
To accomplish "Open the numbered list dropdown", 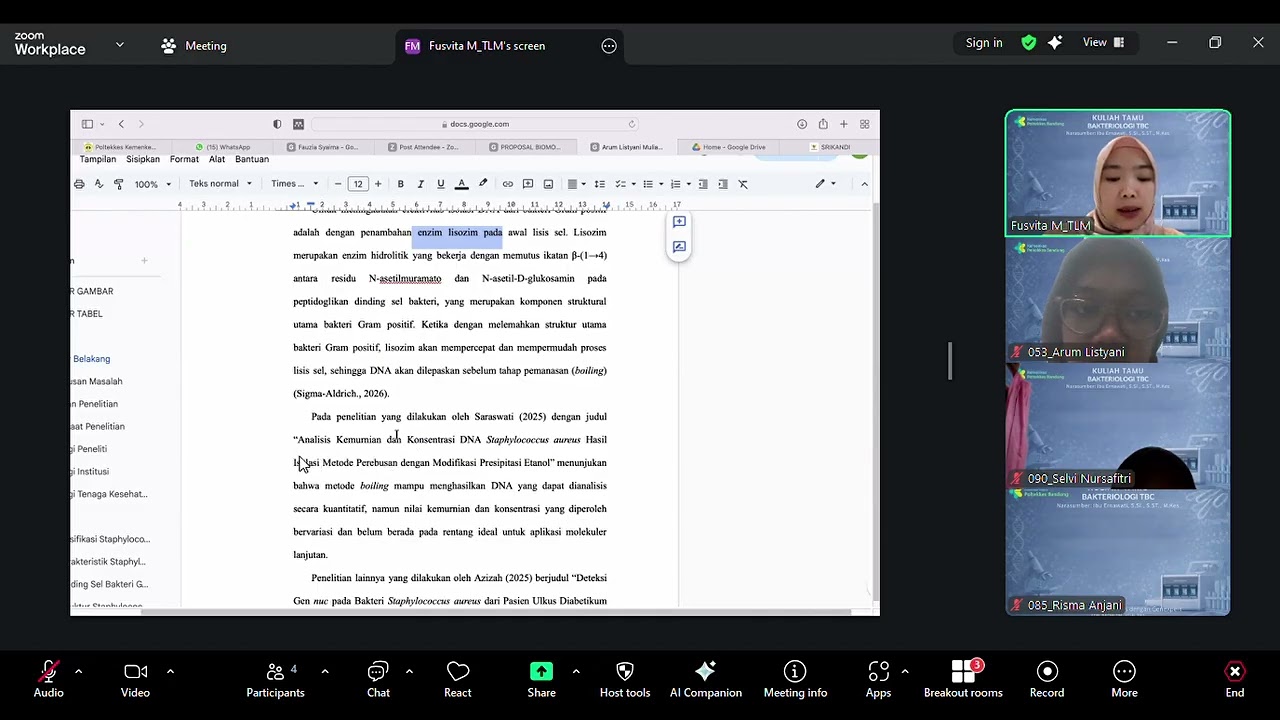I will tap(680, 184).
